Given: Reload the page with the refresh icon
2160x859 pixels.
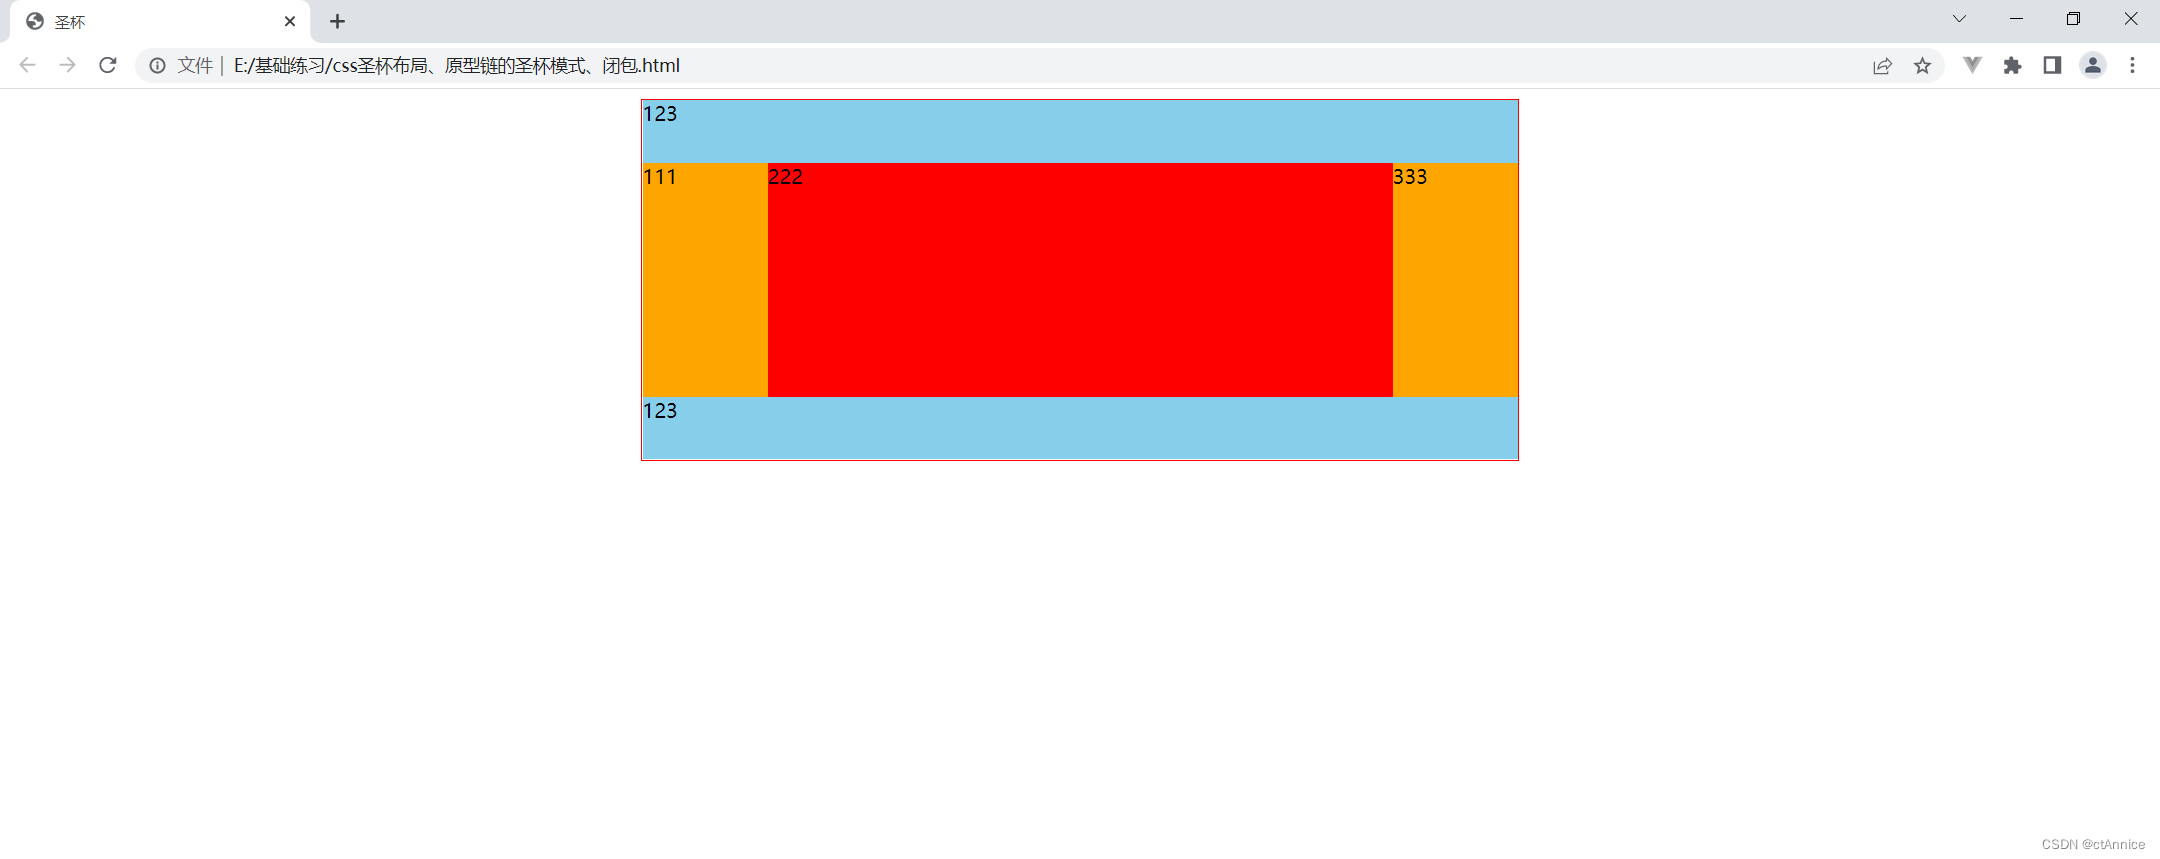Looking at the screenshot, I should (x=108, y=65).
